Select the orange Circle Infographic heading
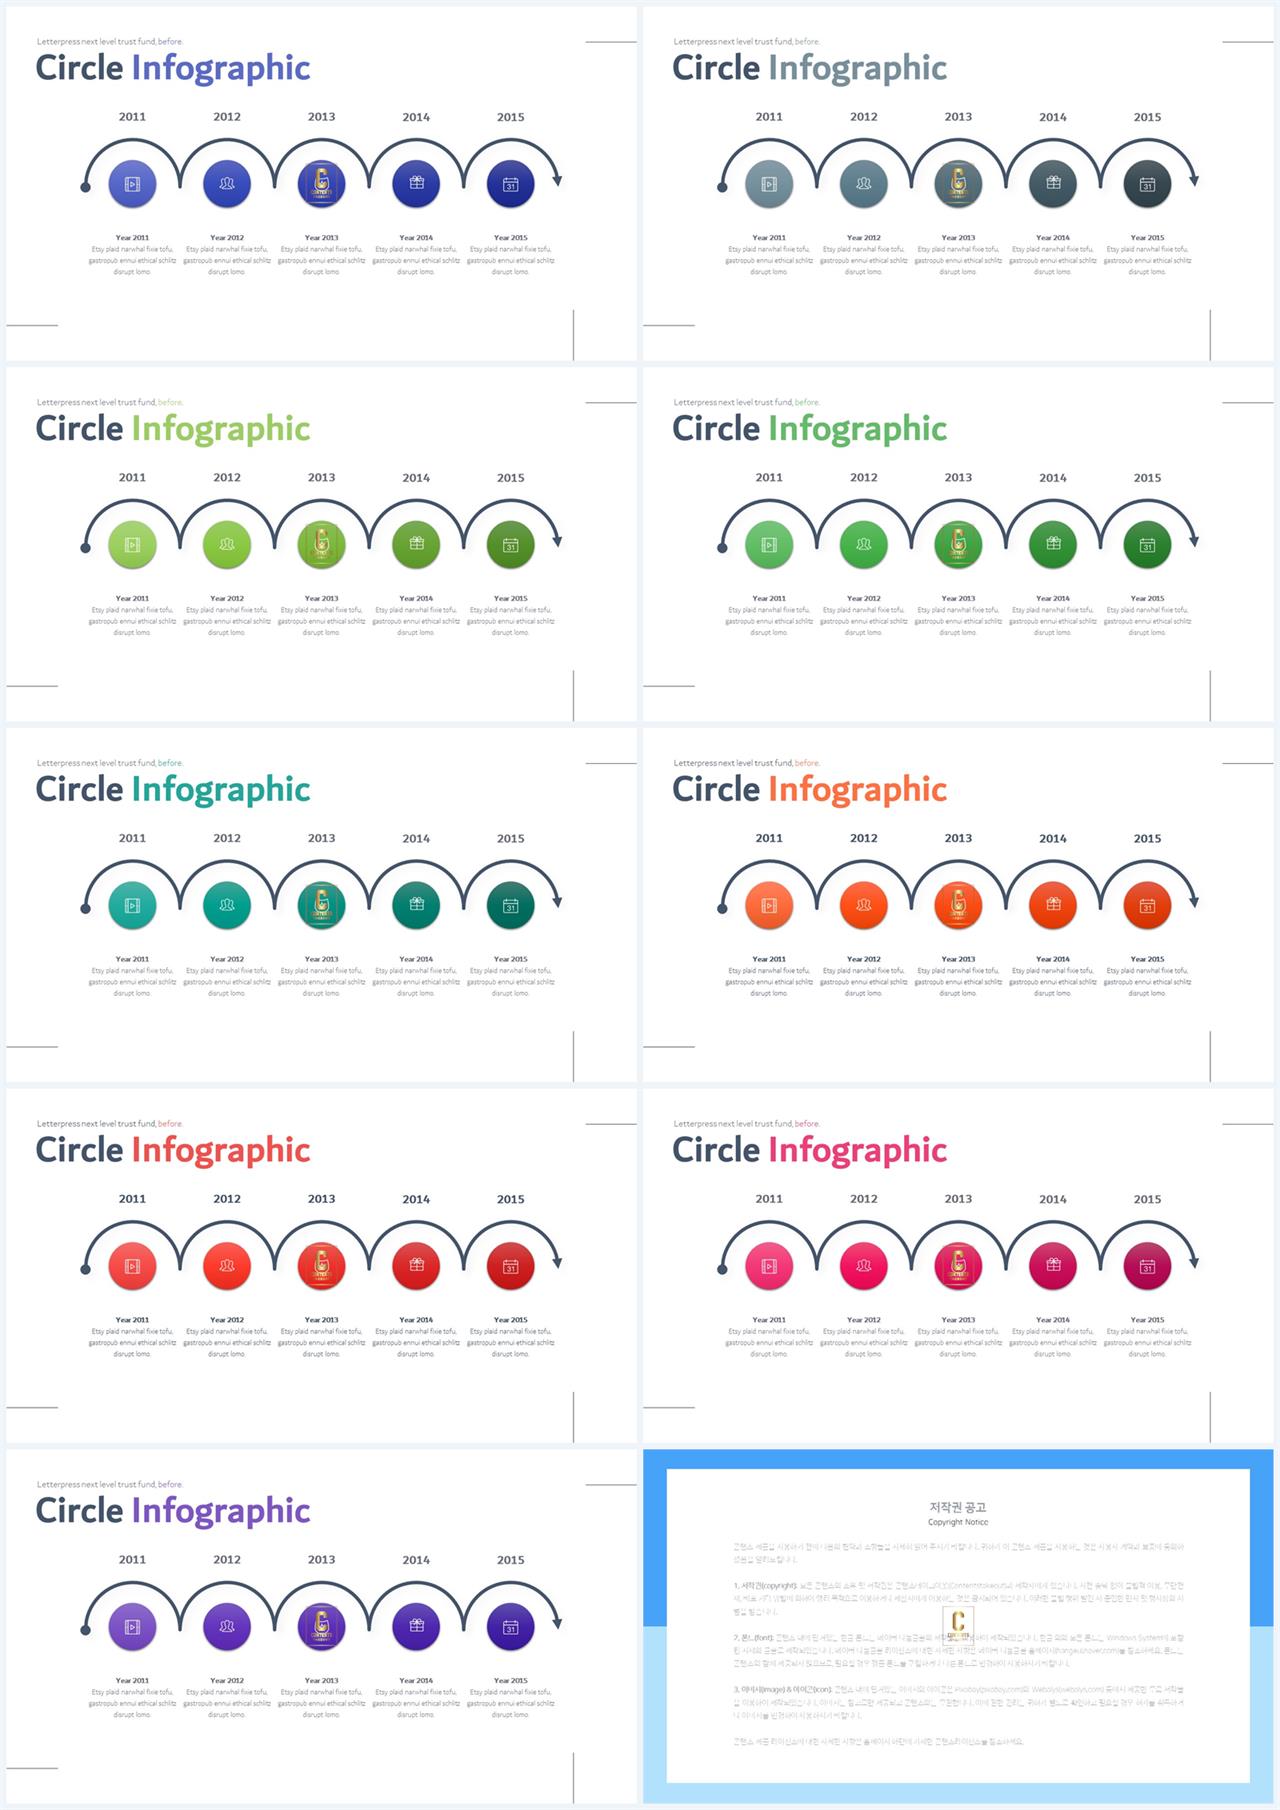1280x1810 pixels. [x=810, y=789]
